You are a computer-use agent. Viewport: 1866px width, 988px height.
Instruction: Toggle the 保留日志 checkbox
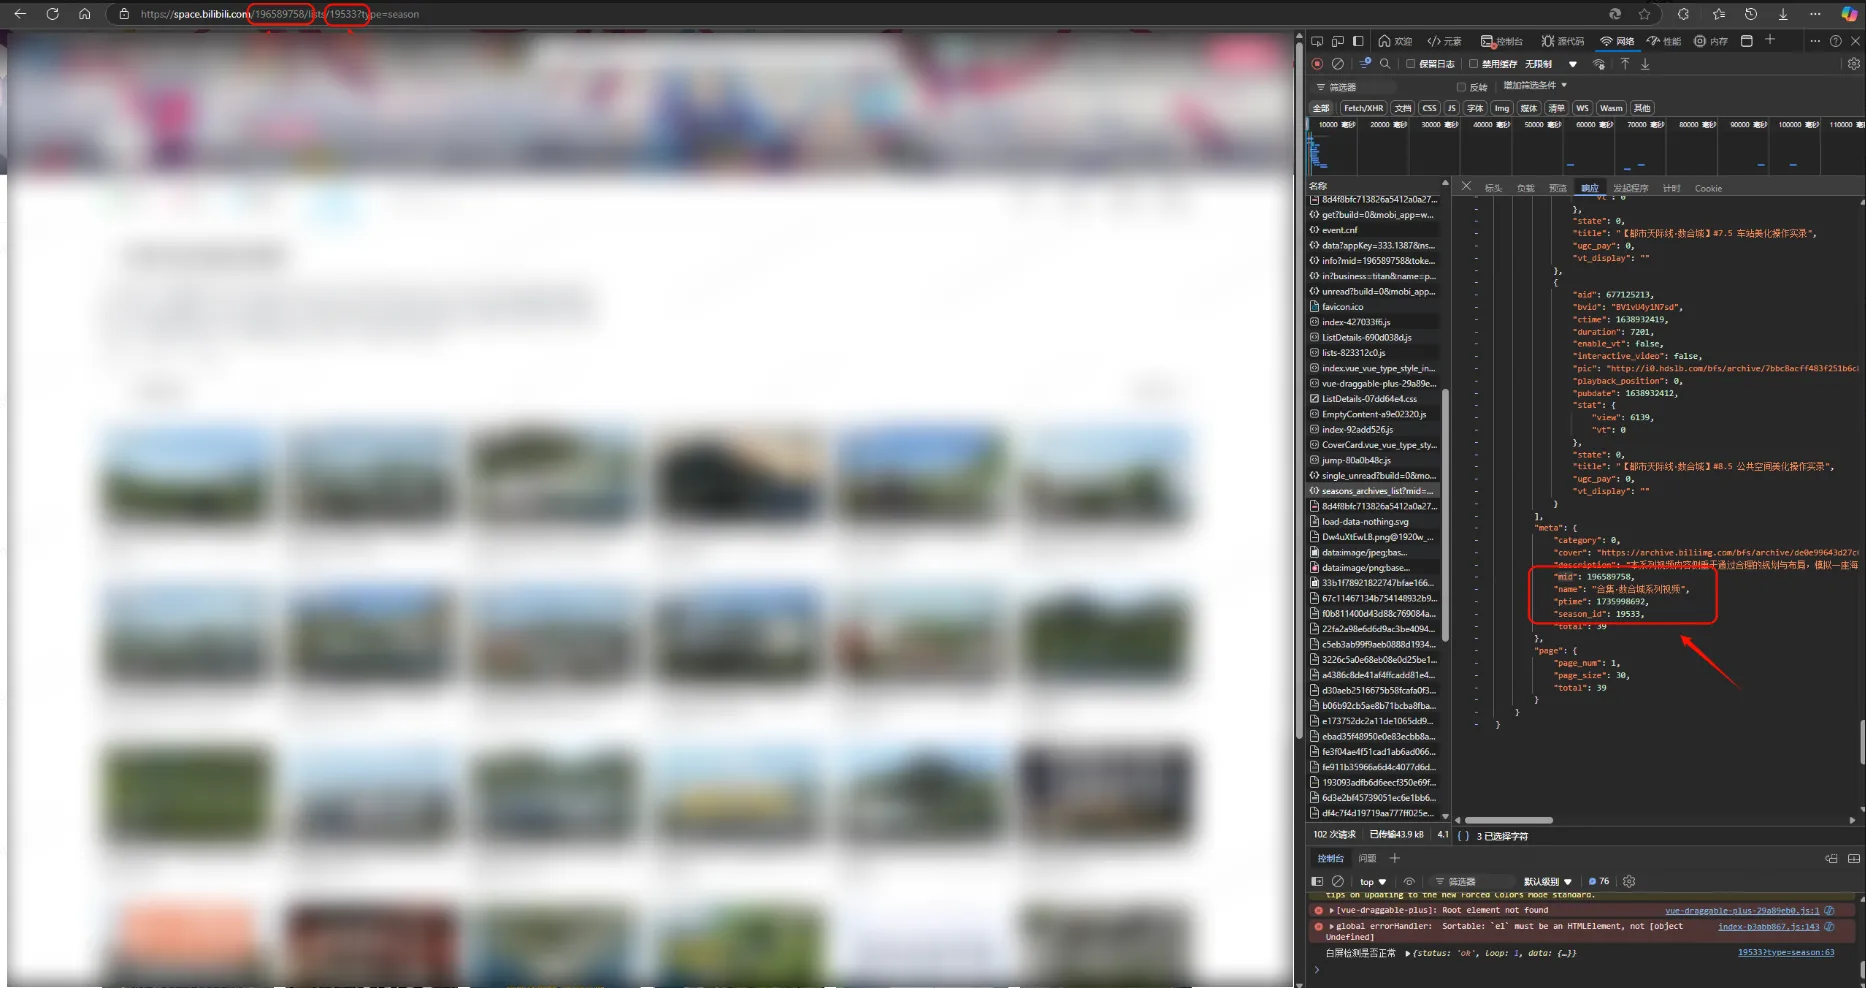[1411, 64]
